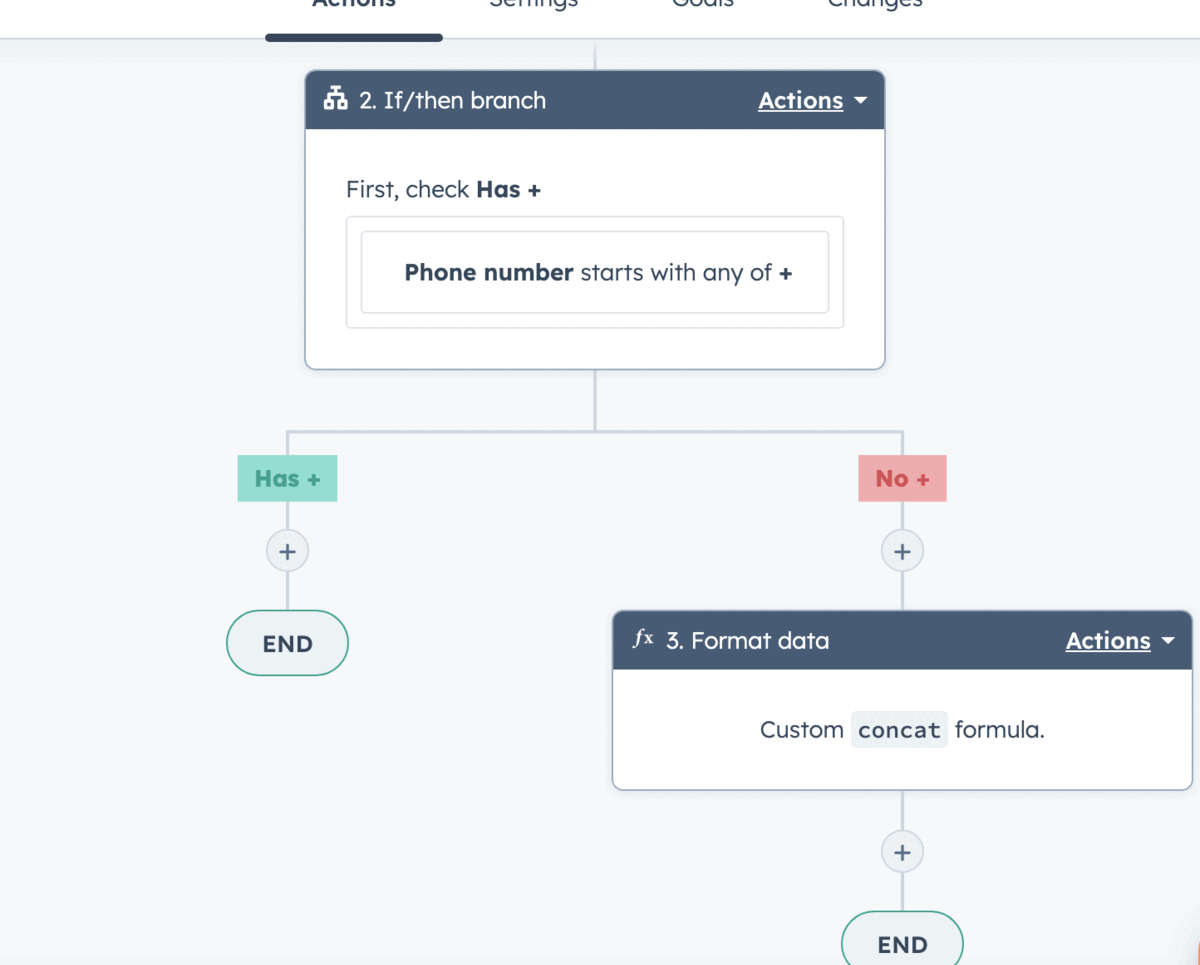
Task: Click 'First, check Has +' text
Action: [443, 190]
